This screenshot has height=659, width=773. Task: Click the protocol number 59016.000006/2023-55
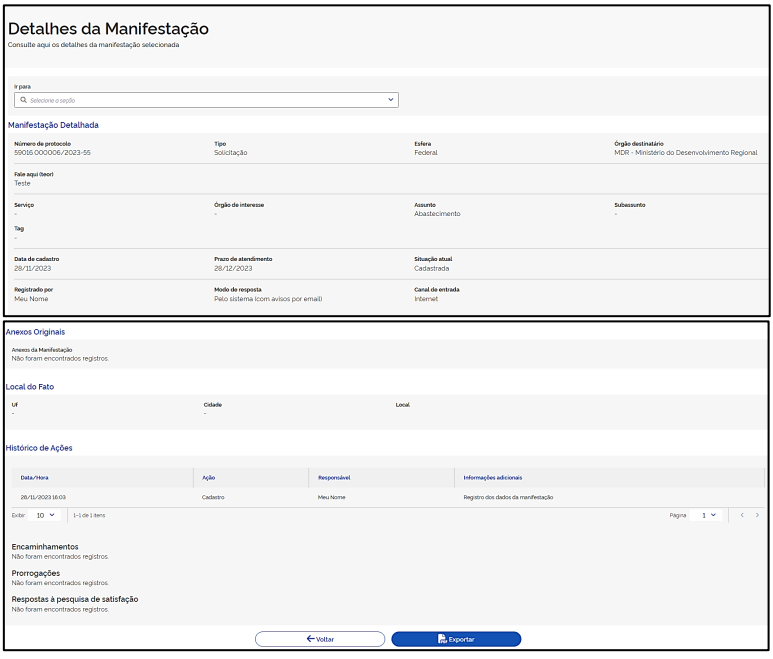pos(52,153)
